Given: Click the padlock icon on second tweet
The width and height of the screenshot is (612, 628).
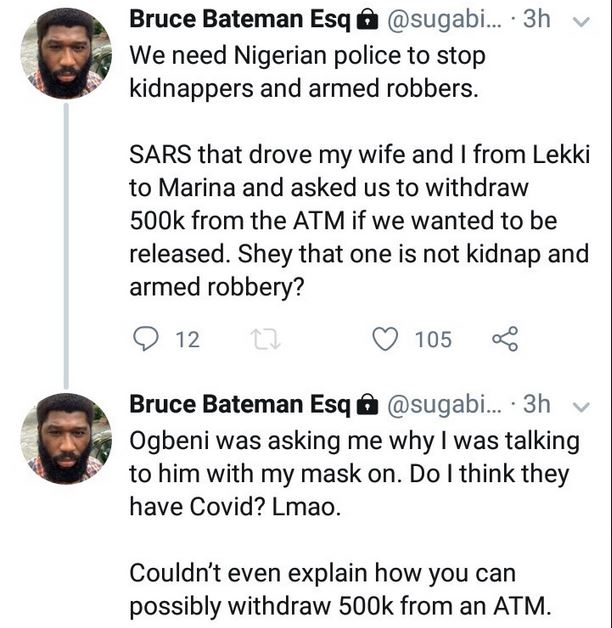Looking at the screenshot, I should [367, 404].
